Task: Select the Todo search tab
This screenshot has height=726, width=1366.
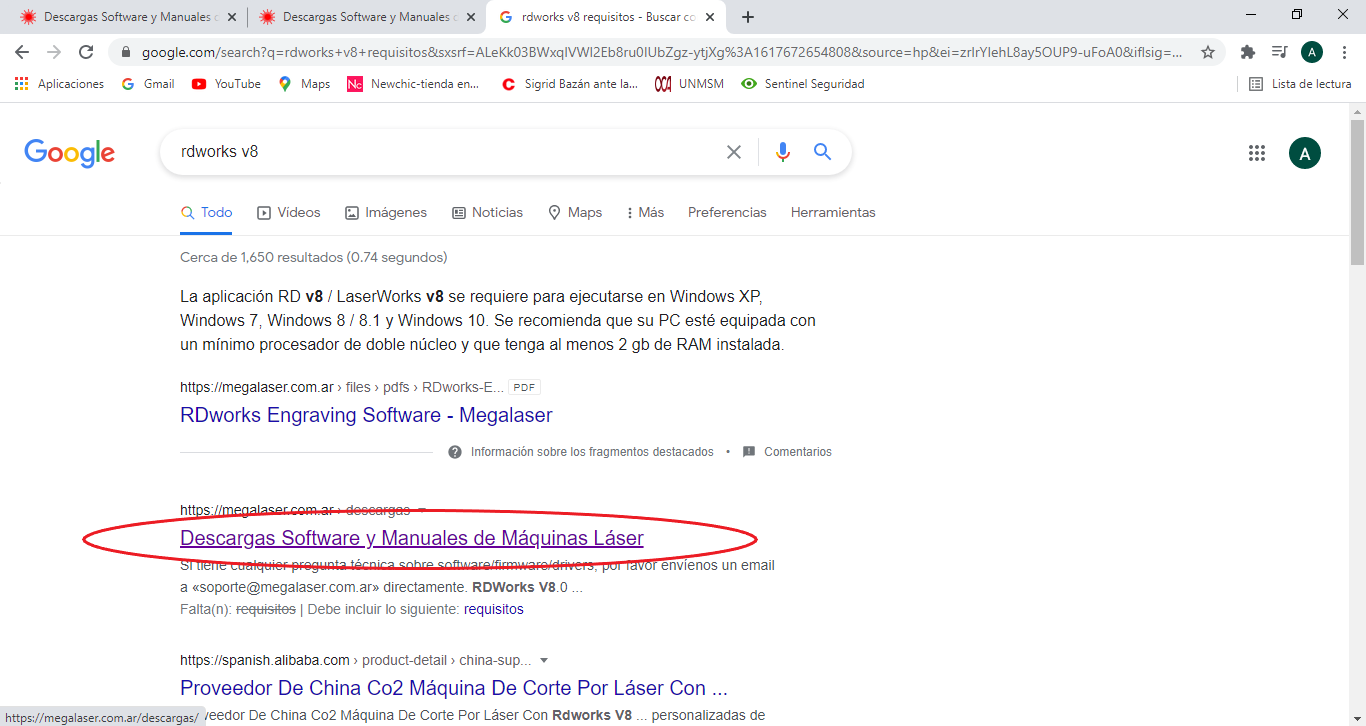Action: pos(206,212)
